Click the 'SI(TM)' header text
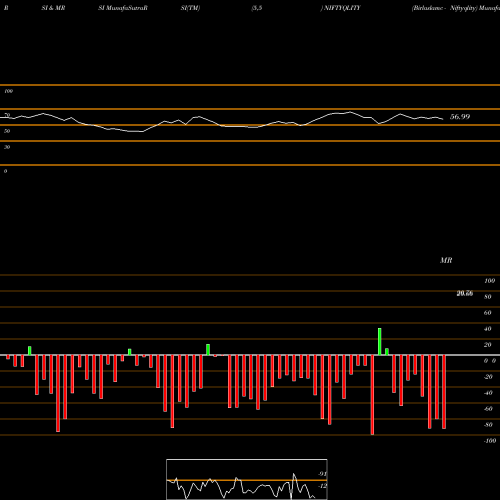Screen dimensions: 500x500 point(190,8)
